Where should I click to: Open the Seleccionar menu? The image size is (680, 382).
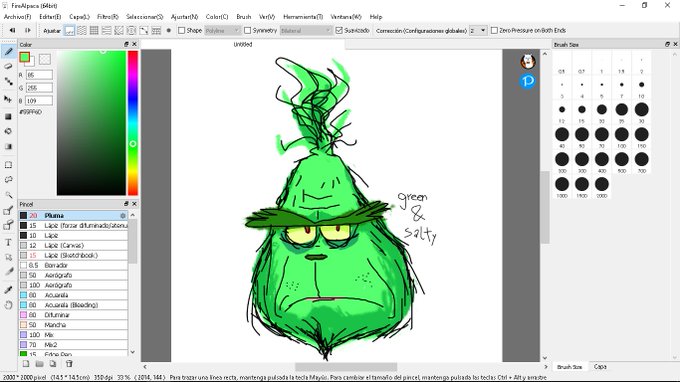145,16
